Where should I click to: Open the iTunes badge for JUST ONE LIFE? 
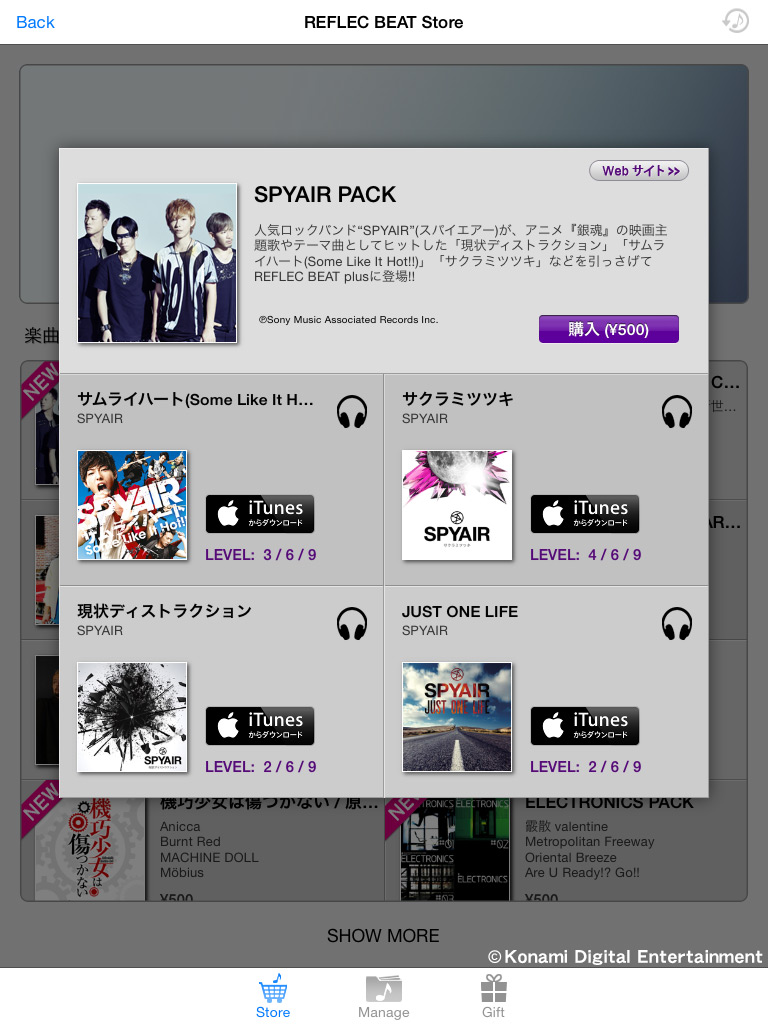584,726
